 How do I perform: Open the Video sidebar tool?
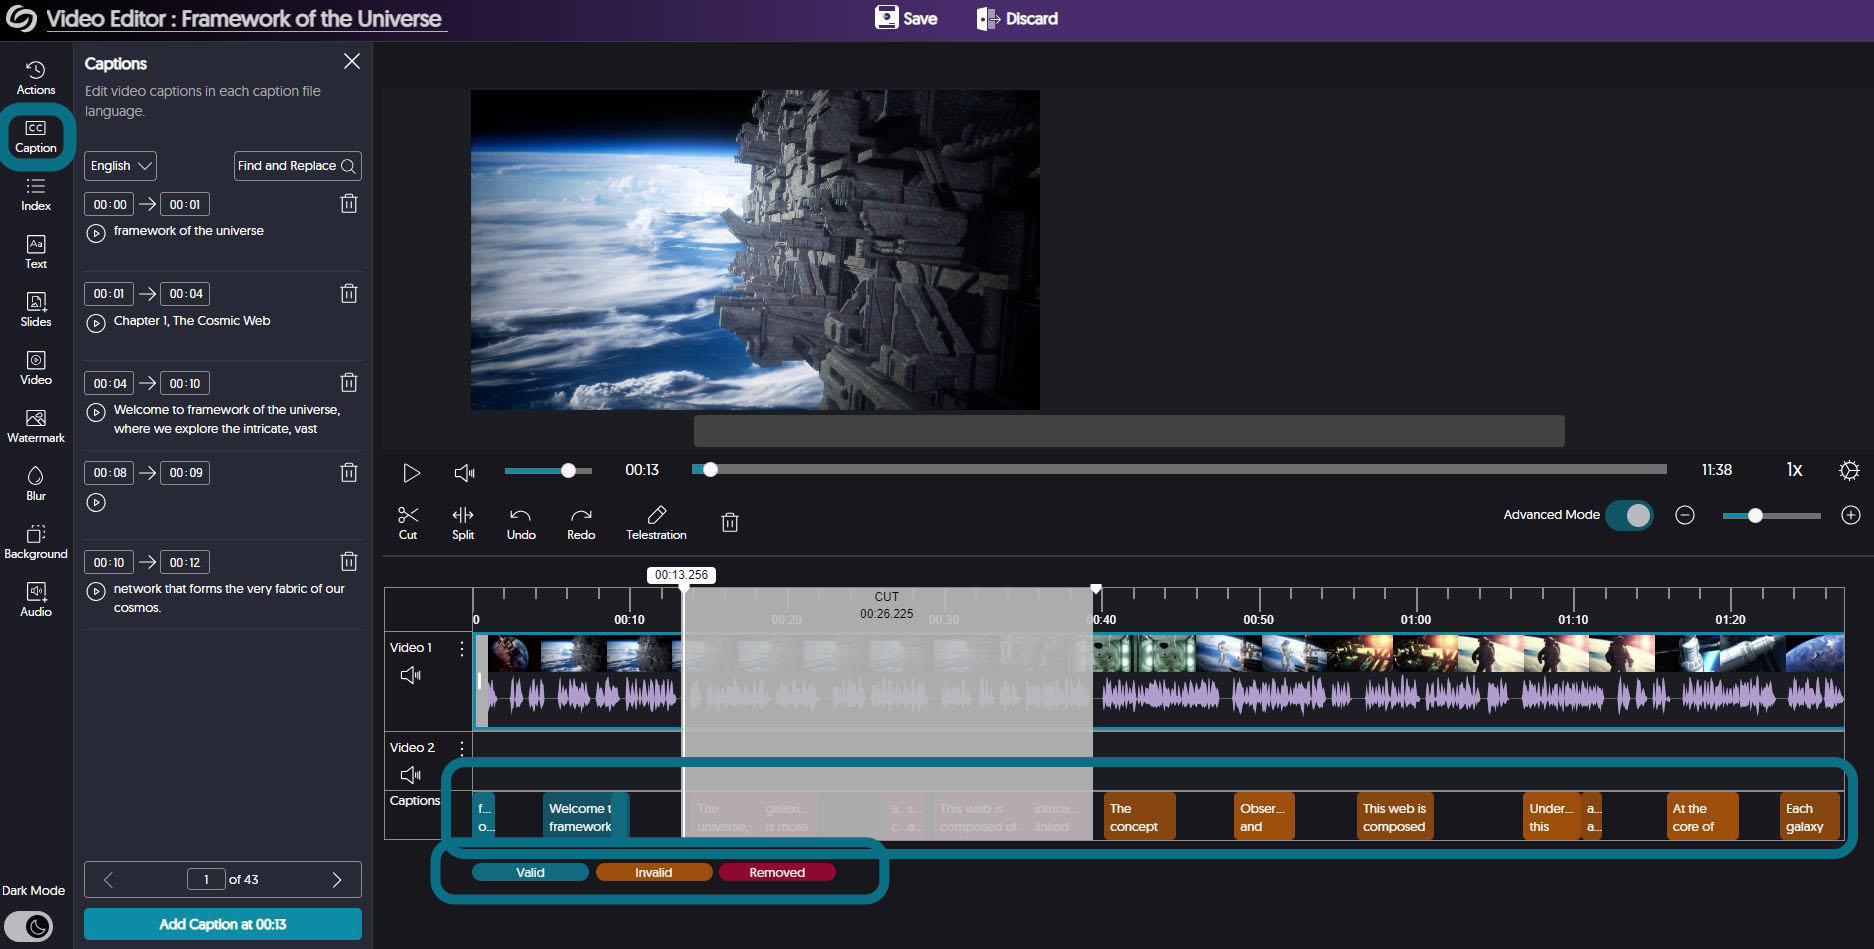click(36, 369)
